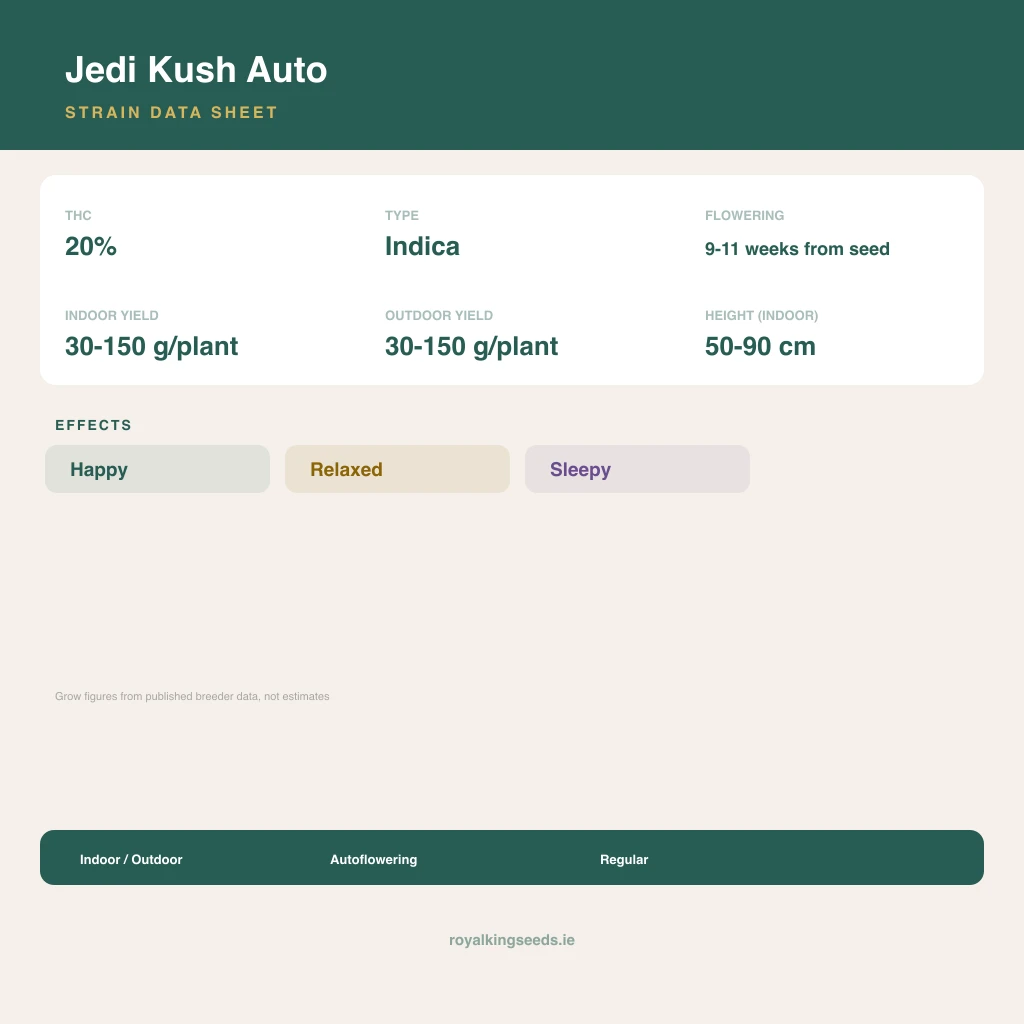Click the Sleepy effect chip
The image size is (1024, 1024).
point(637,469)
